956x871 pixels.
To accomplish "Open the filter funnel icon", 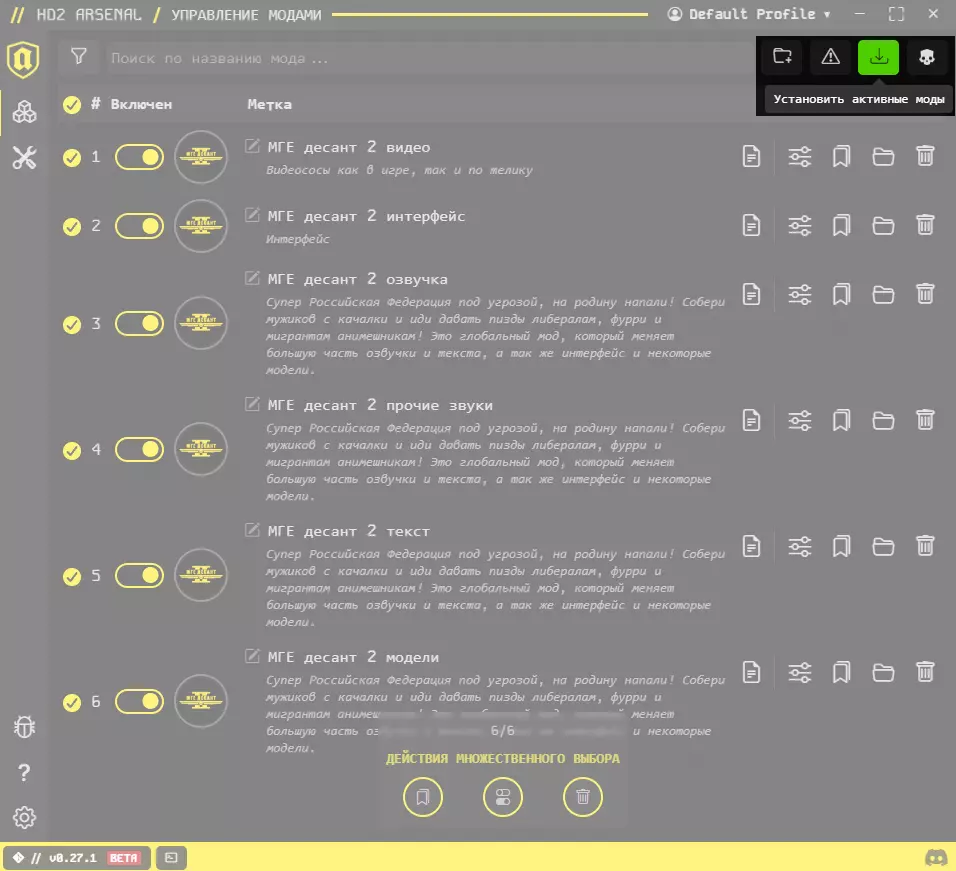I will pyautogui.click(x=79, y=57).
